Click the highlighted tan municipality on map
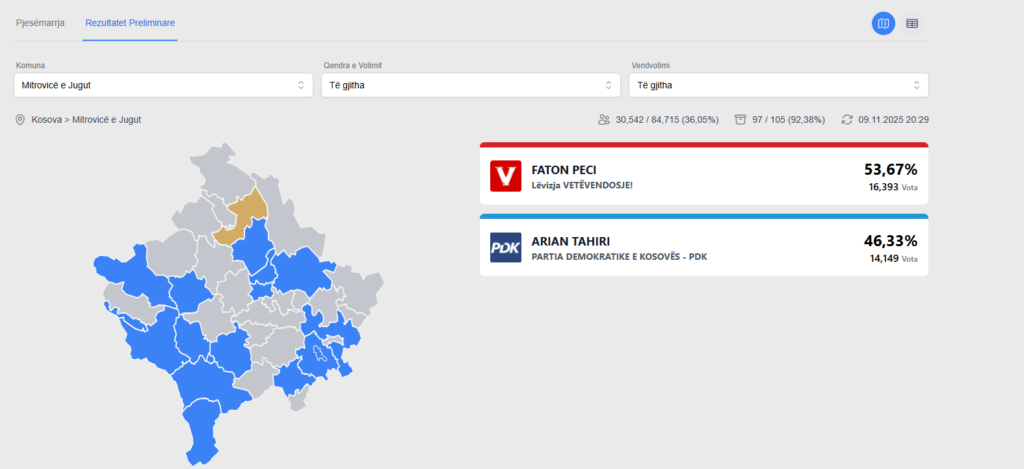This screenshot has width=1024, height=469. click(247, 213)
